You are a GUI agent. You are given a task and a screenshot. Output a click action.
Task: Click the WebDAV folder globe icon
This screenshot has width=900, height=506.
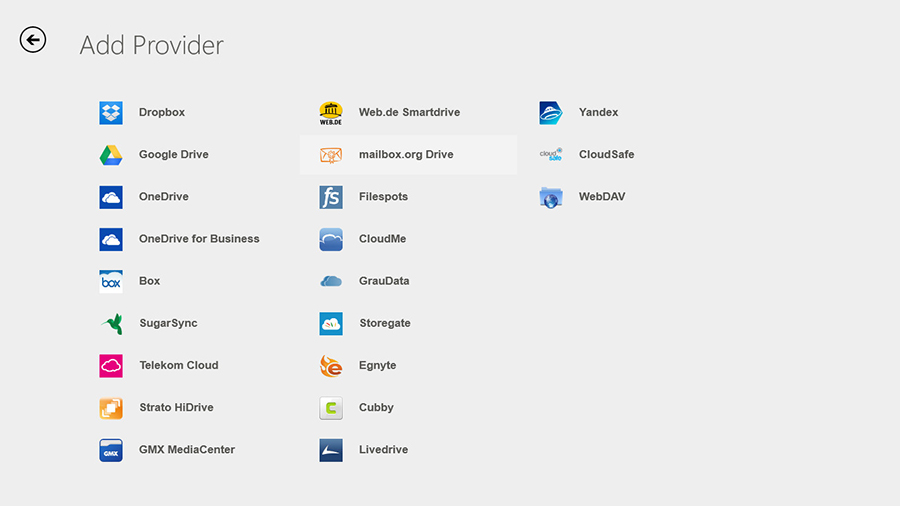click(x=550, y=197)
